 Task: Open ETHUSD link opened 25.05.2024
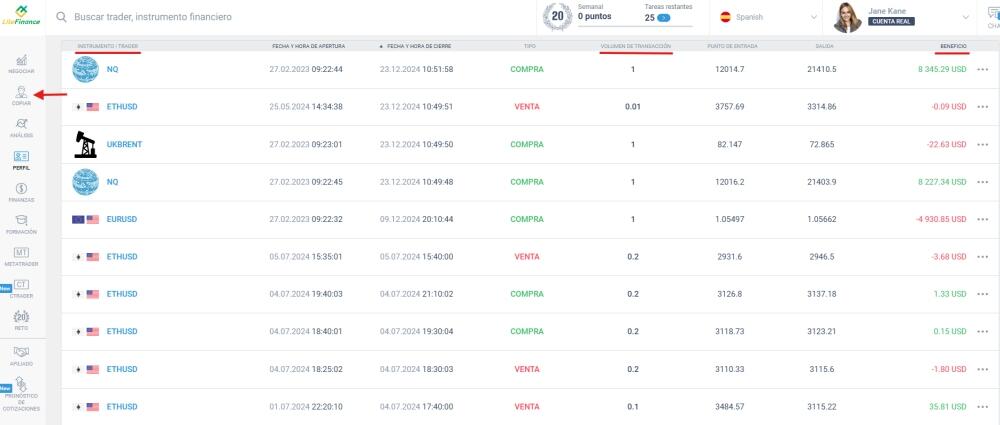[x=122, y=107]
